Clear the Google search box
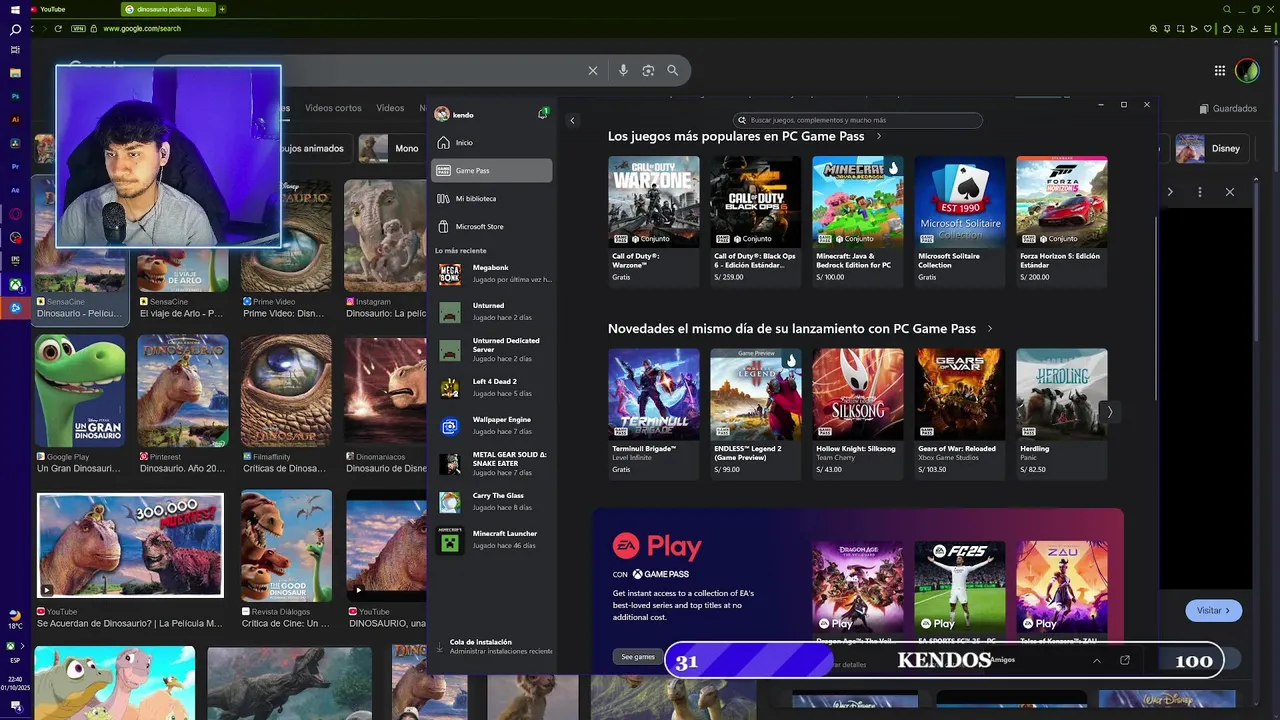This screenshot has height=720, width=1280. pos(592,70)
